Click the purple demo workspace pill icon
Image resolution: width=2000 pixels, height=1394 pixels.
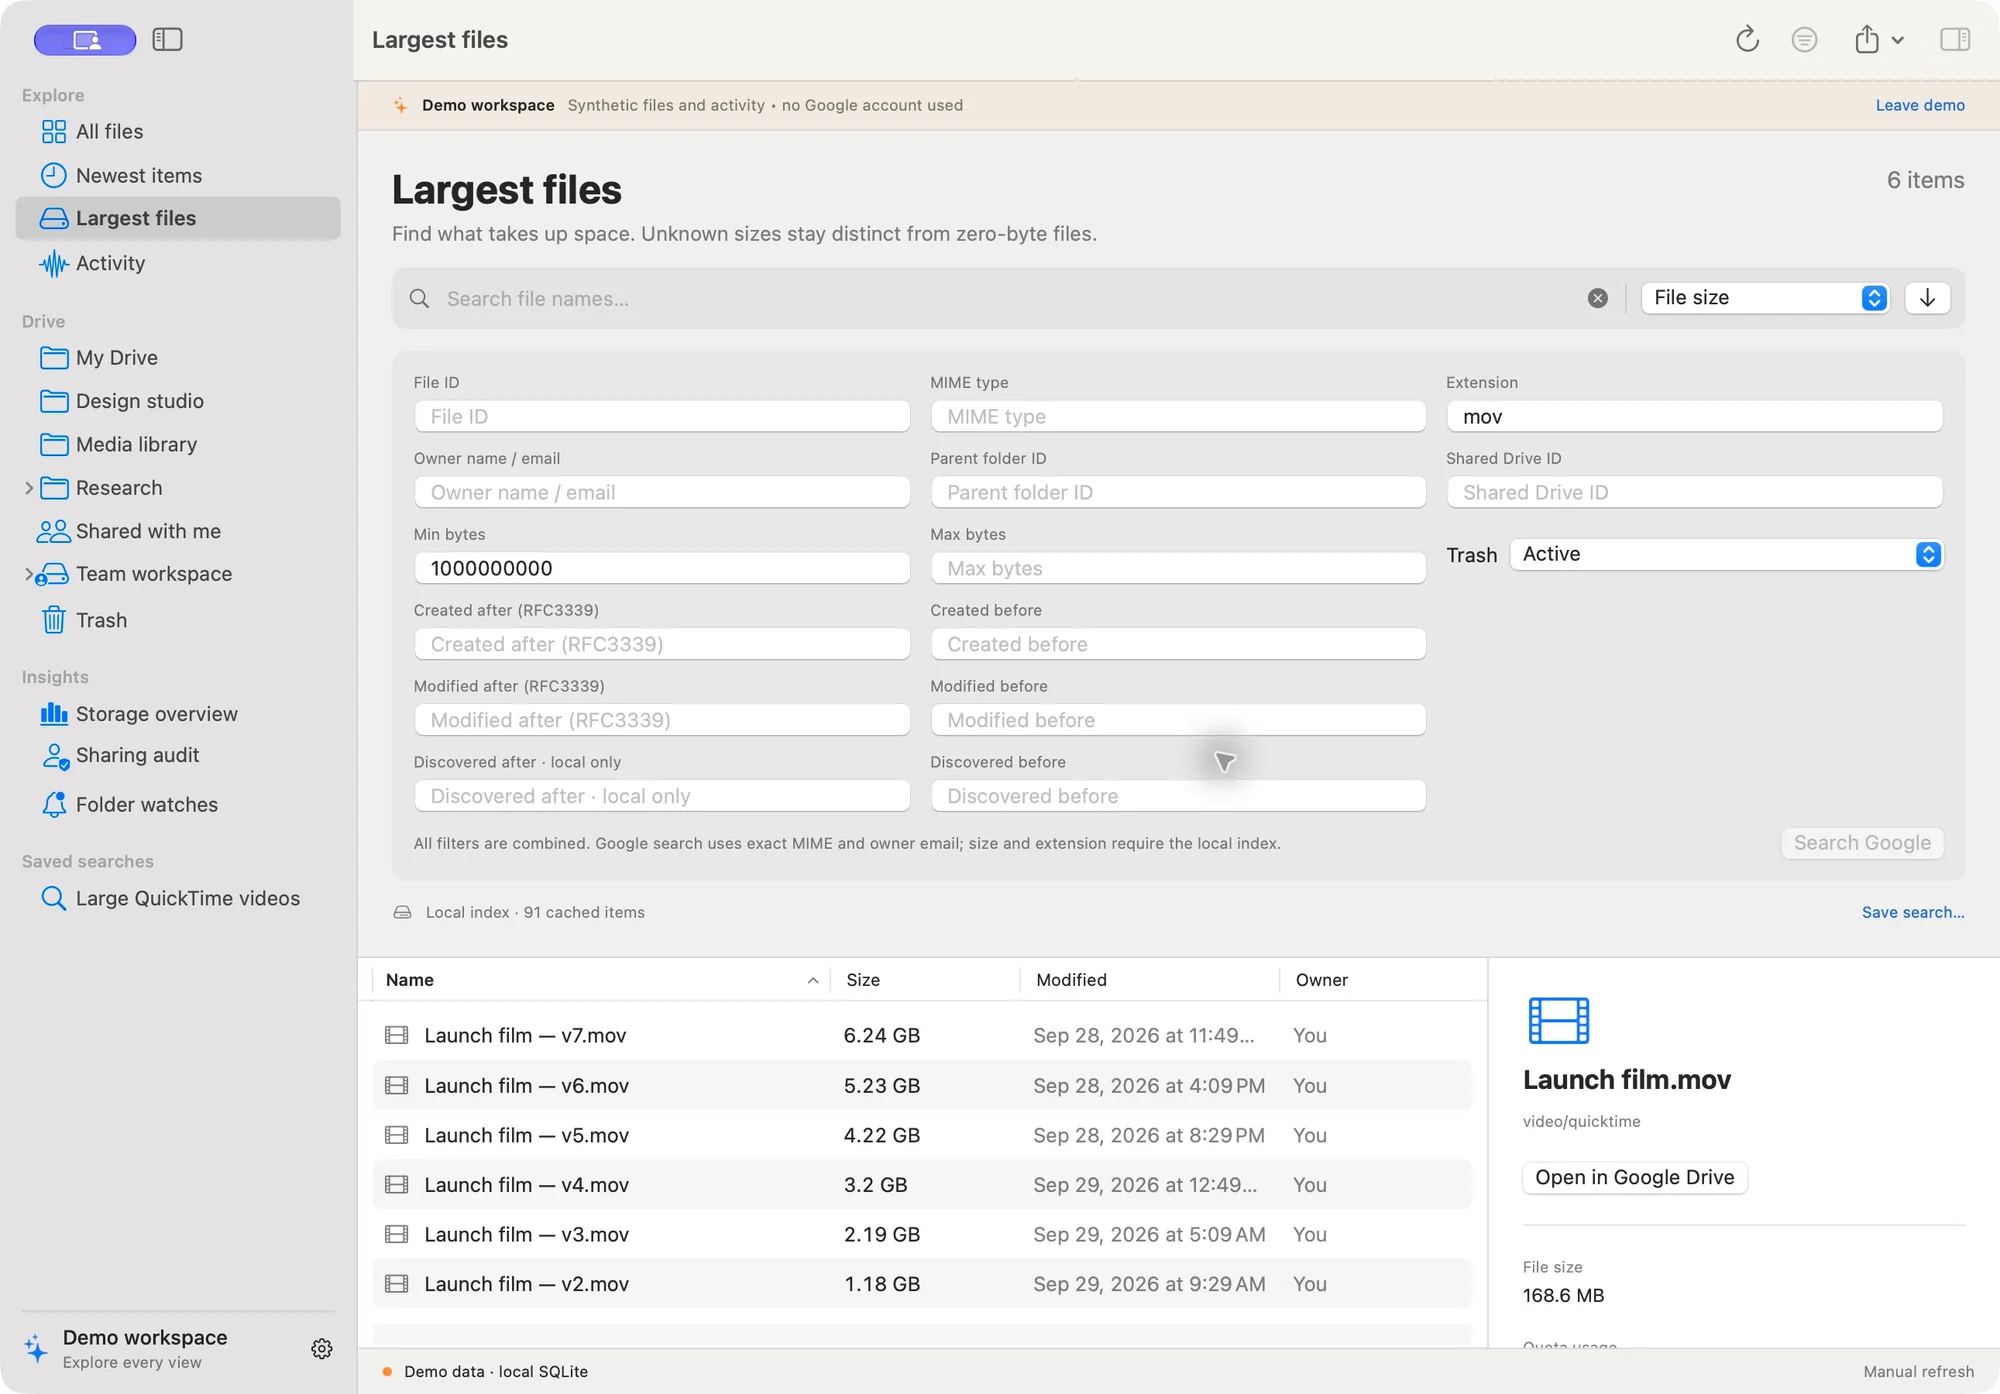[85, 40]
